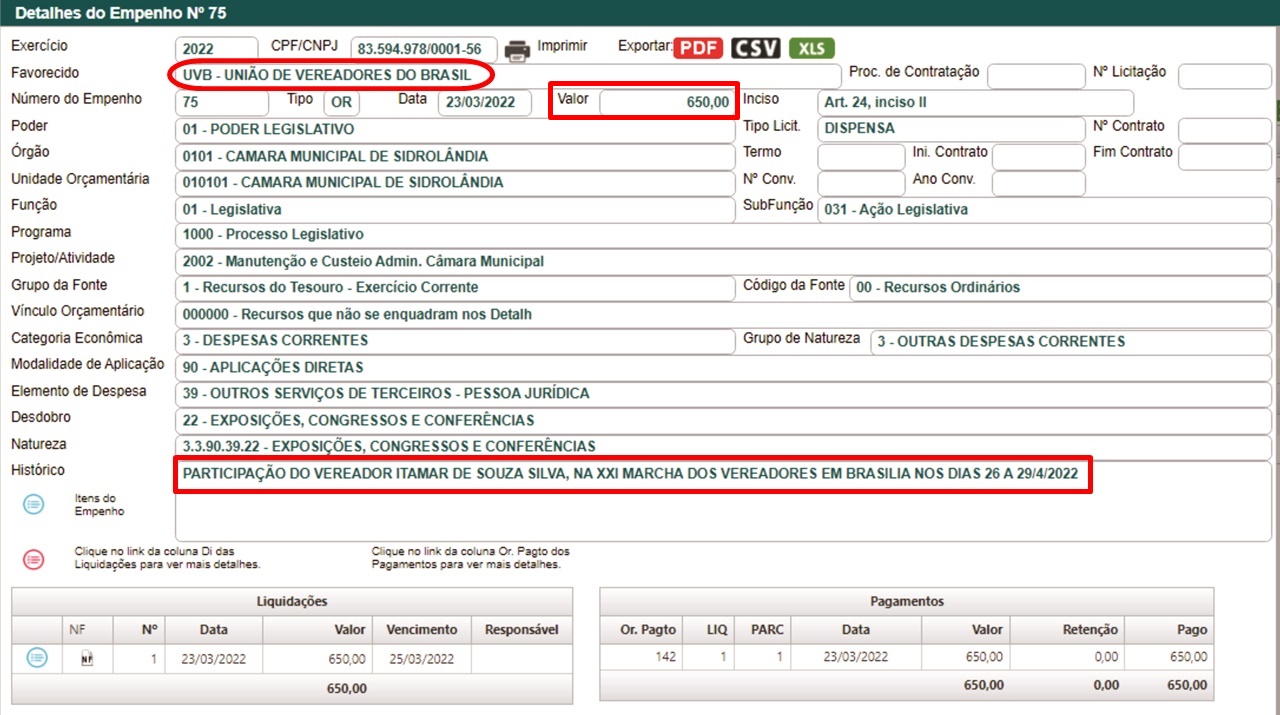Viewport: 1280px width, 715px height.
Task: Click the Responsável column header
Action: (522, 630)
